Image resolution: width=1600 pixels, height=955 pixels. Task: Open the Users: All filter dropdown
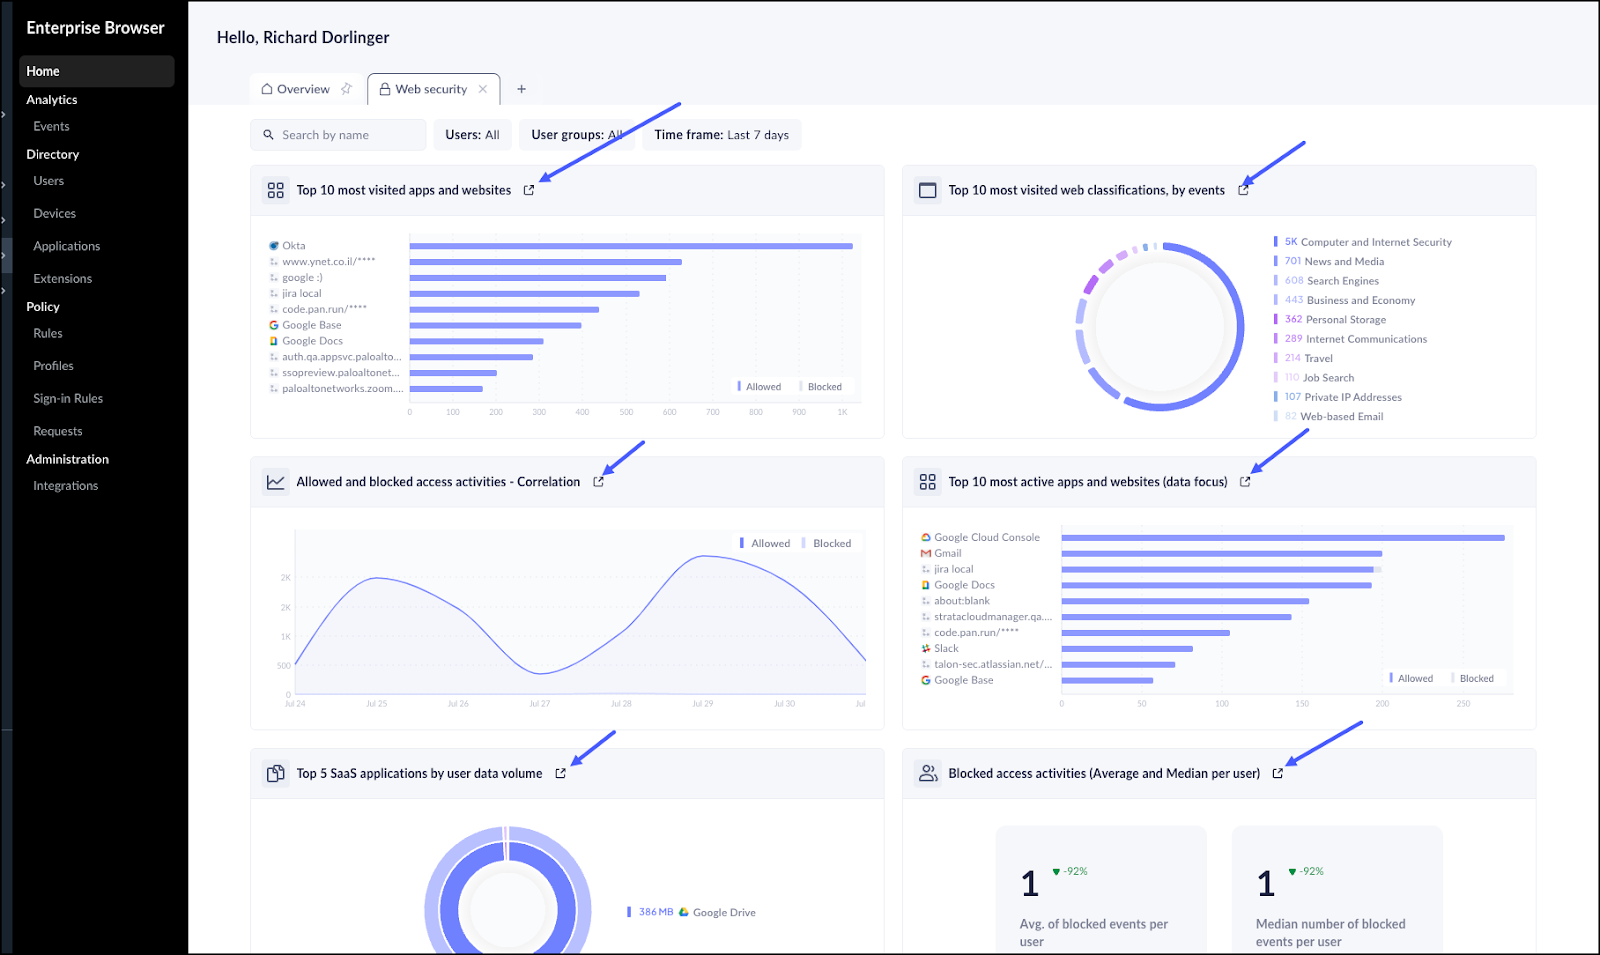(472, 135)
